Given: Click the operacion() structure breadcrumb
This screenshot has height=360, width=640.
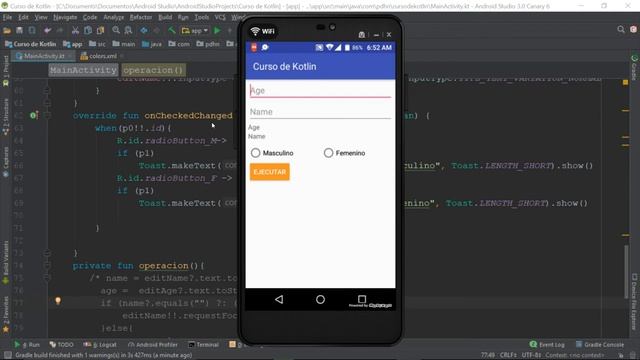Looking at the screenshot, I should pos(153,70).
